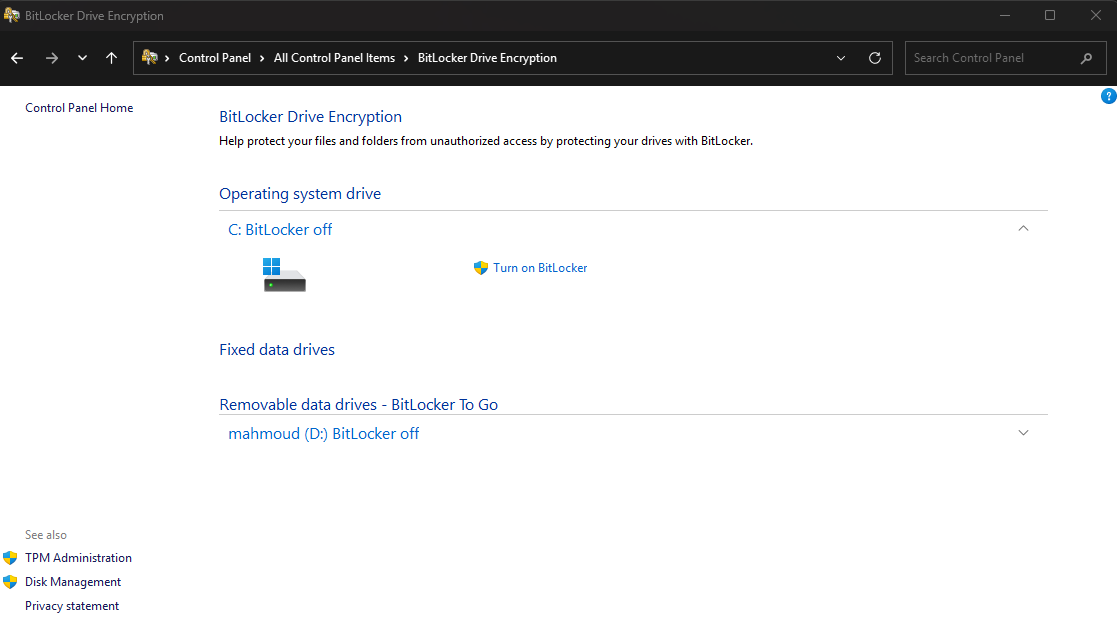
Task: Click the Operating system drive heading
Action: click(x=300, y=194)
